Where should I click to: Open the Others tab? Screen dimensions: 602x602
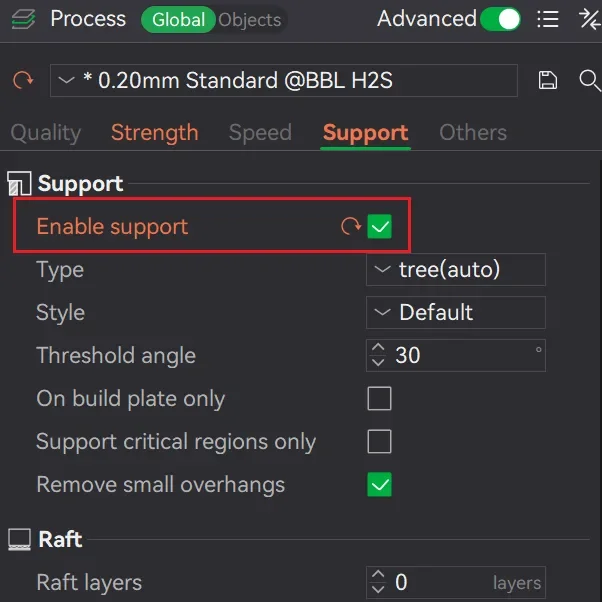473,133
